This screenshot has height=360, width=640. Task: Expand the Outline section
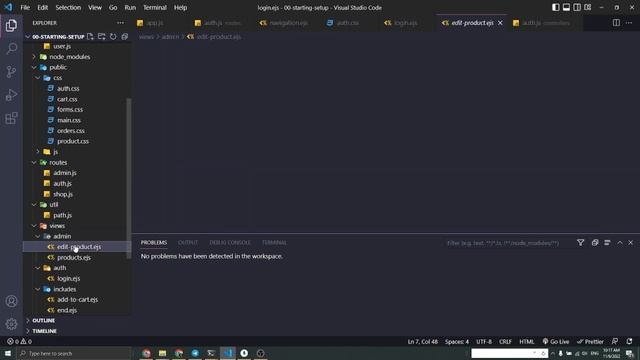pyautogui.click(x=43, y=320)
